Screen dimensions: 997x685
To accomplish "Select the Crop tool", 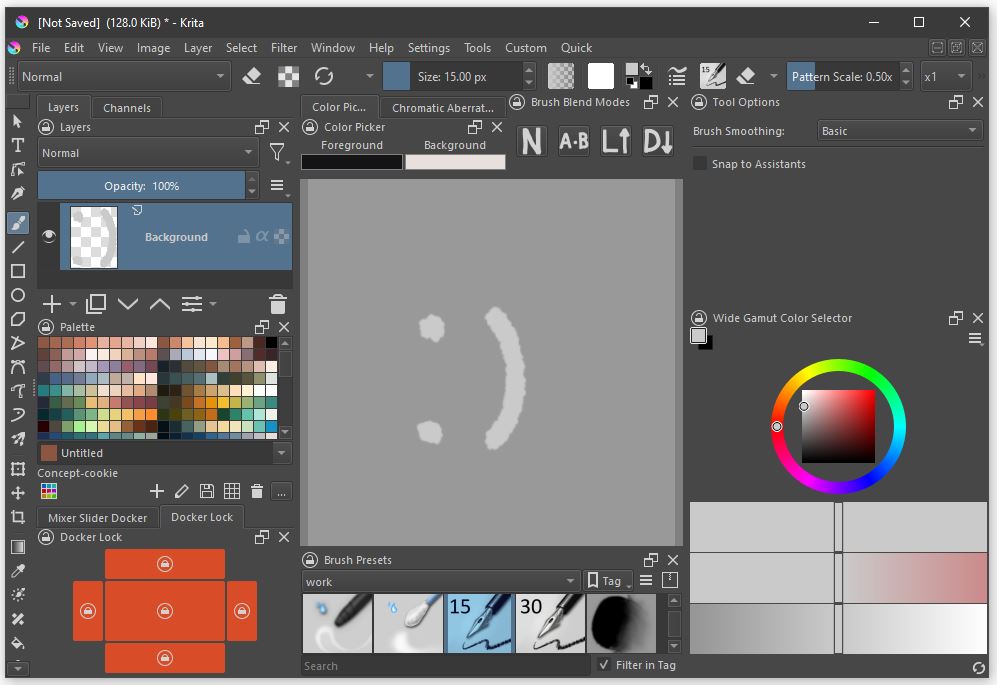I will tap(17, 517).
